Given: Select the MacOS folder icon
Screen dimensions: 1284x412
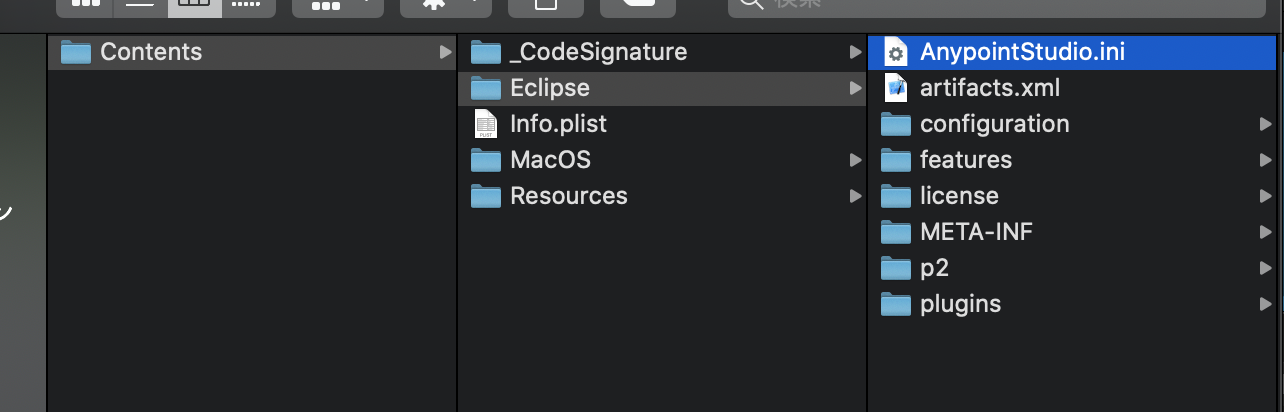Looking at the screenshot, I should [x=486, y=160].
